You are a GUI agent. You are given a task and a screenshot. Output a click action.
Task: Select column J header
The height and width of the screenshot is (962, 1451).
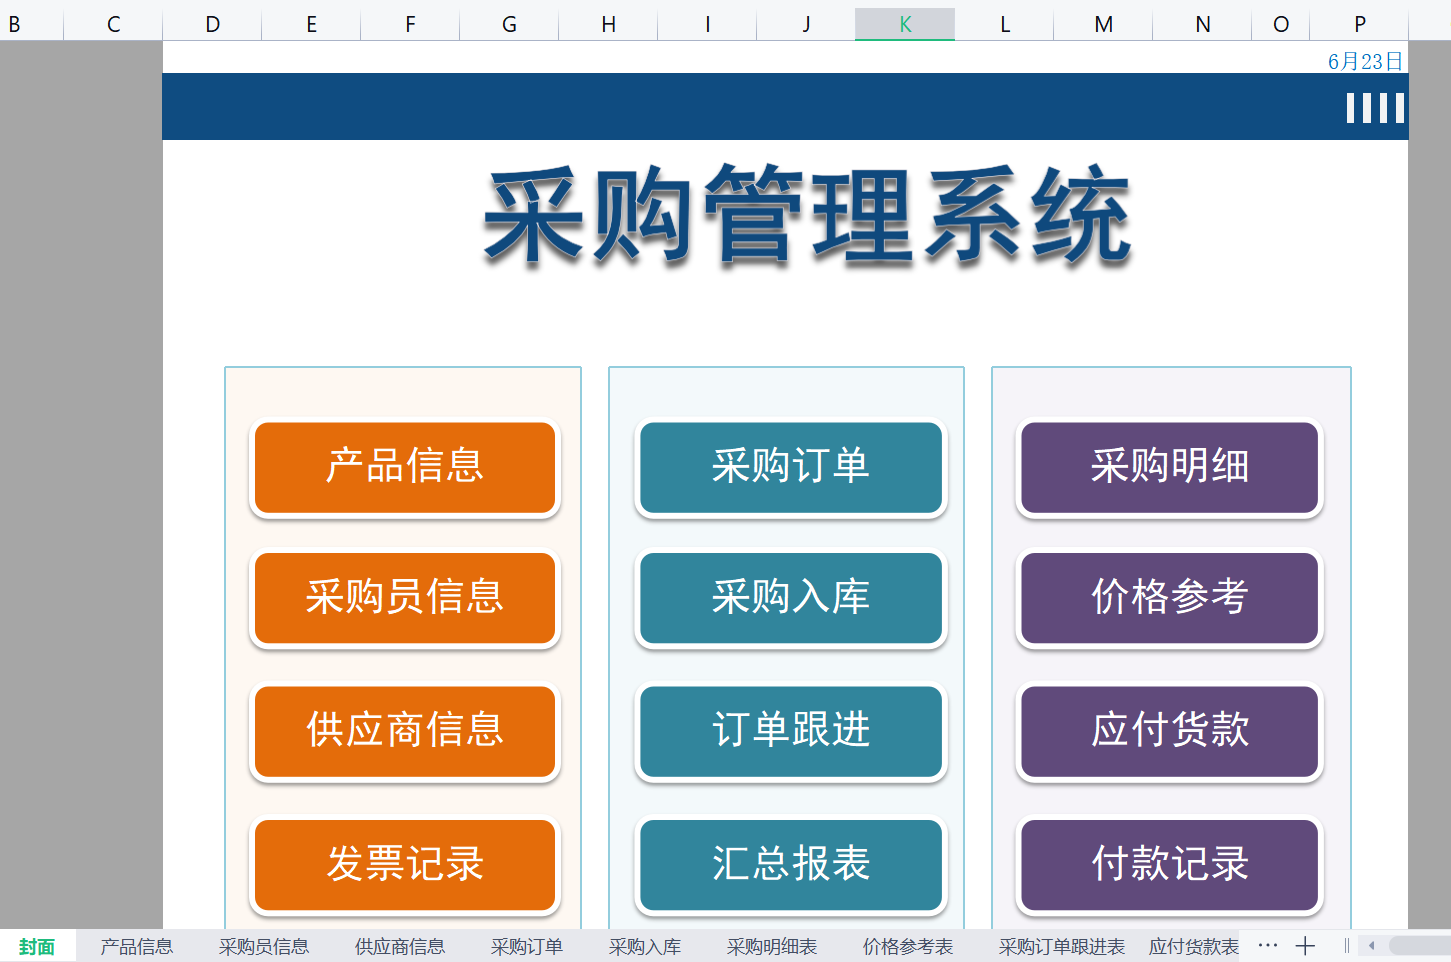pyautogui.click(x=806, y=24)
